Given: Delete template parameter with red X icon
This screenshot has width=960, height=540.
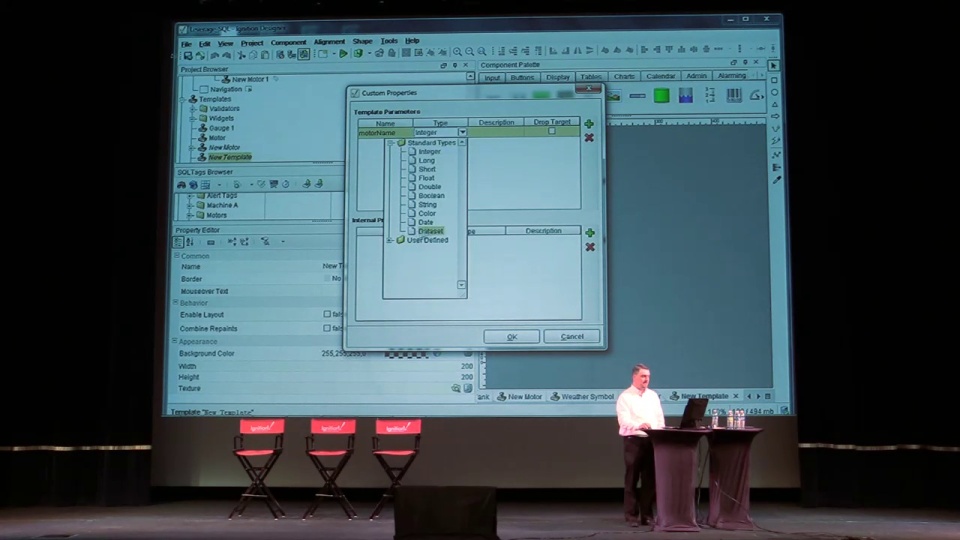Looking at the screenshot, I should (589, 138).
